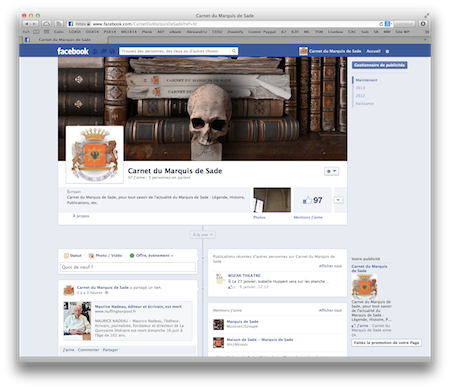
Task: Click header profile avatar of Carnet page
Action: (x=303, y=51)
